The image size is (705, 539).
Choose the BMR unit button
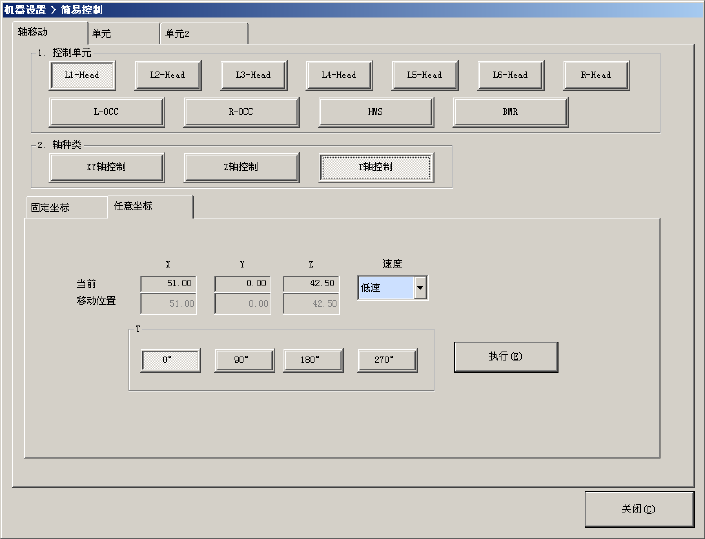tap(511, 112)
